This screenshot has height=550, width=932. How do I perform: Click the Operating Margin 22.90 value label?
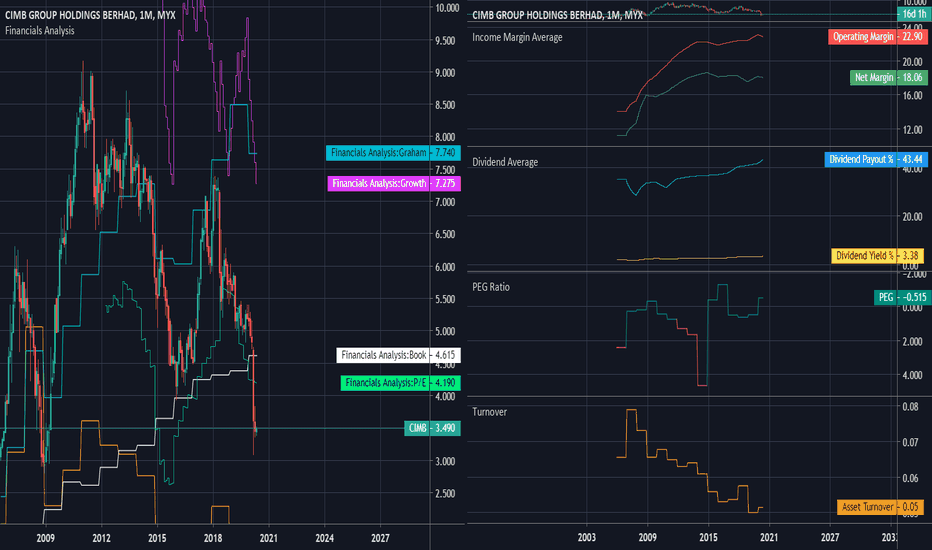(x=877, y=37)
